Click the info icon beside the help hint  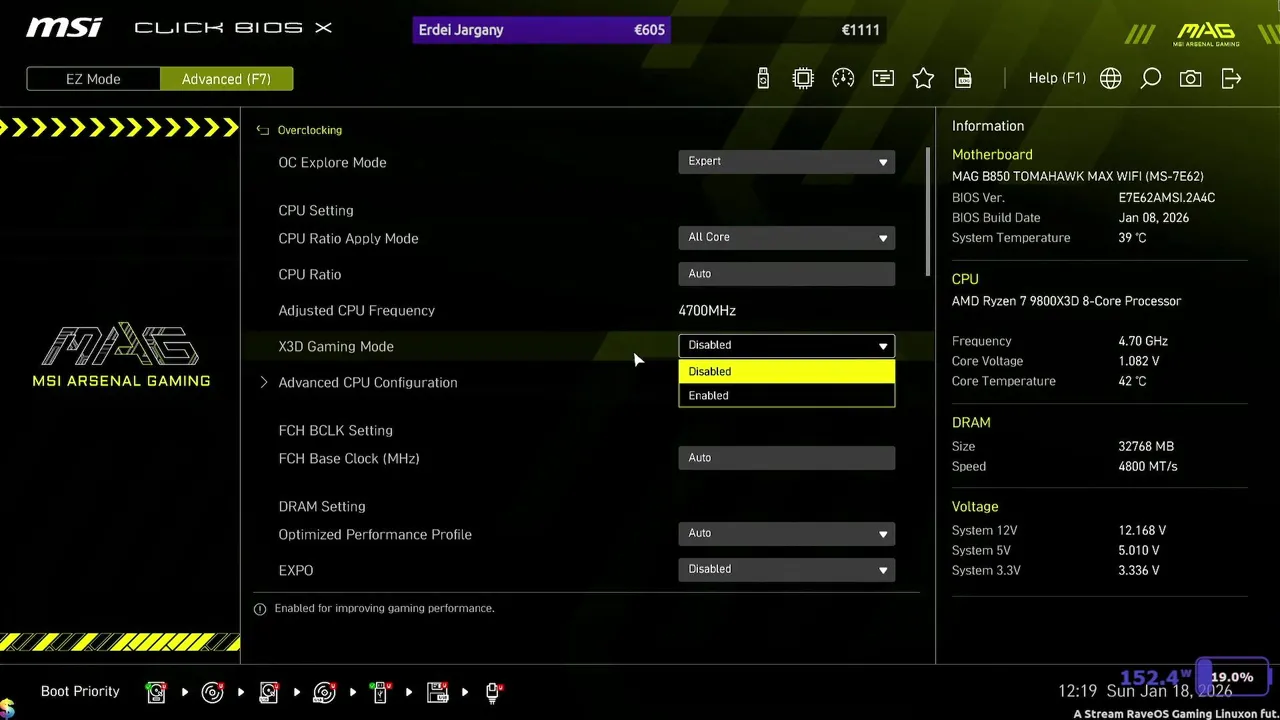(x=260, y=608)
